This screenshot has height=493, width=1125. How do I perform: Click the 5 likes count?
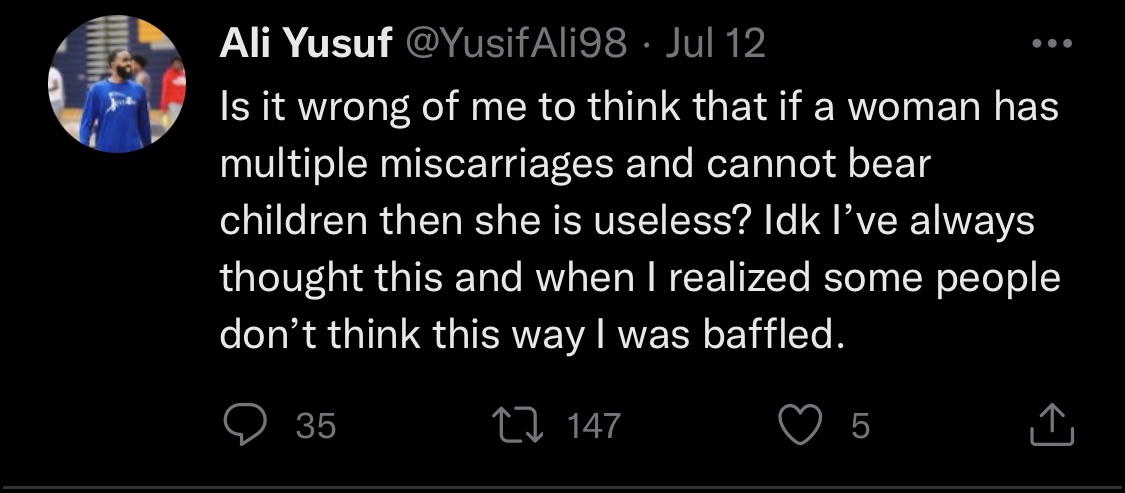[x=859, y=427]
